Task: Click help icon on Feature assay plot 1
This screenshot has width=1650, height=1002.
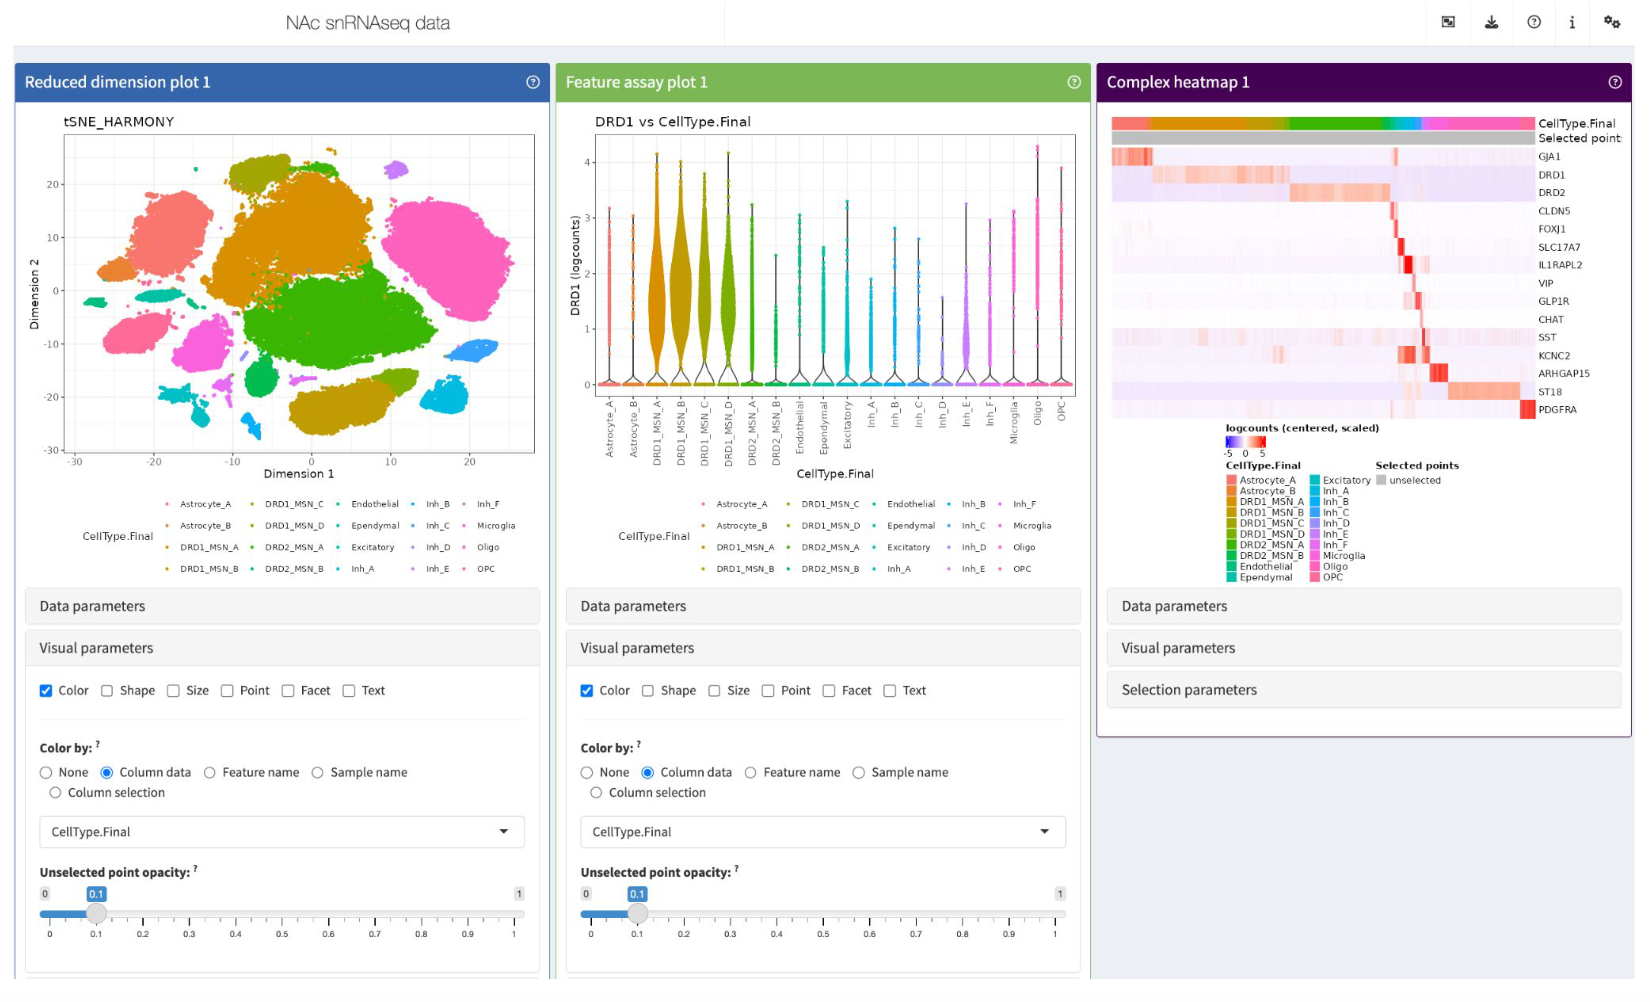Action: click(1074, 82)
